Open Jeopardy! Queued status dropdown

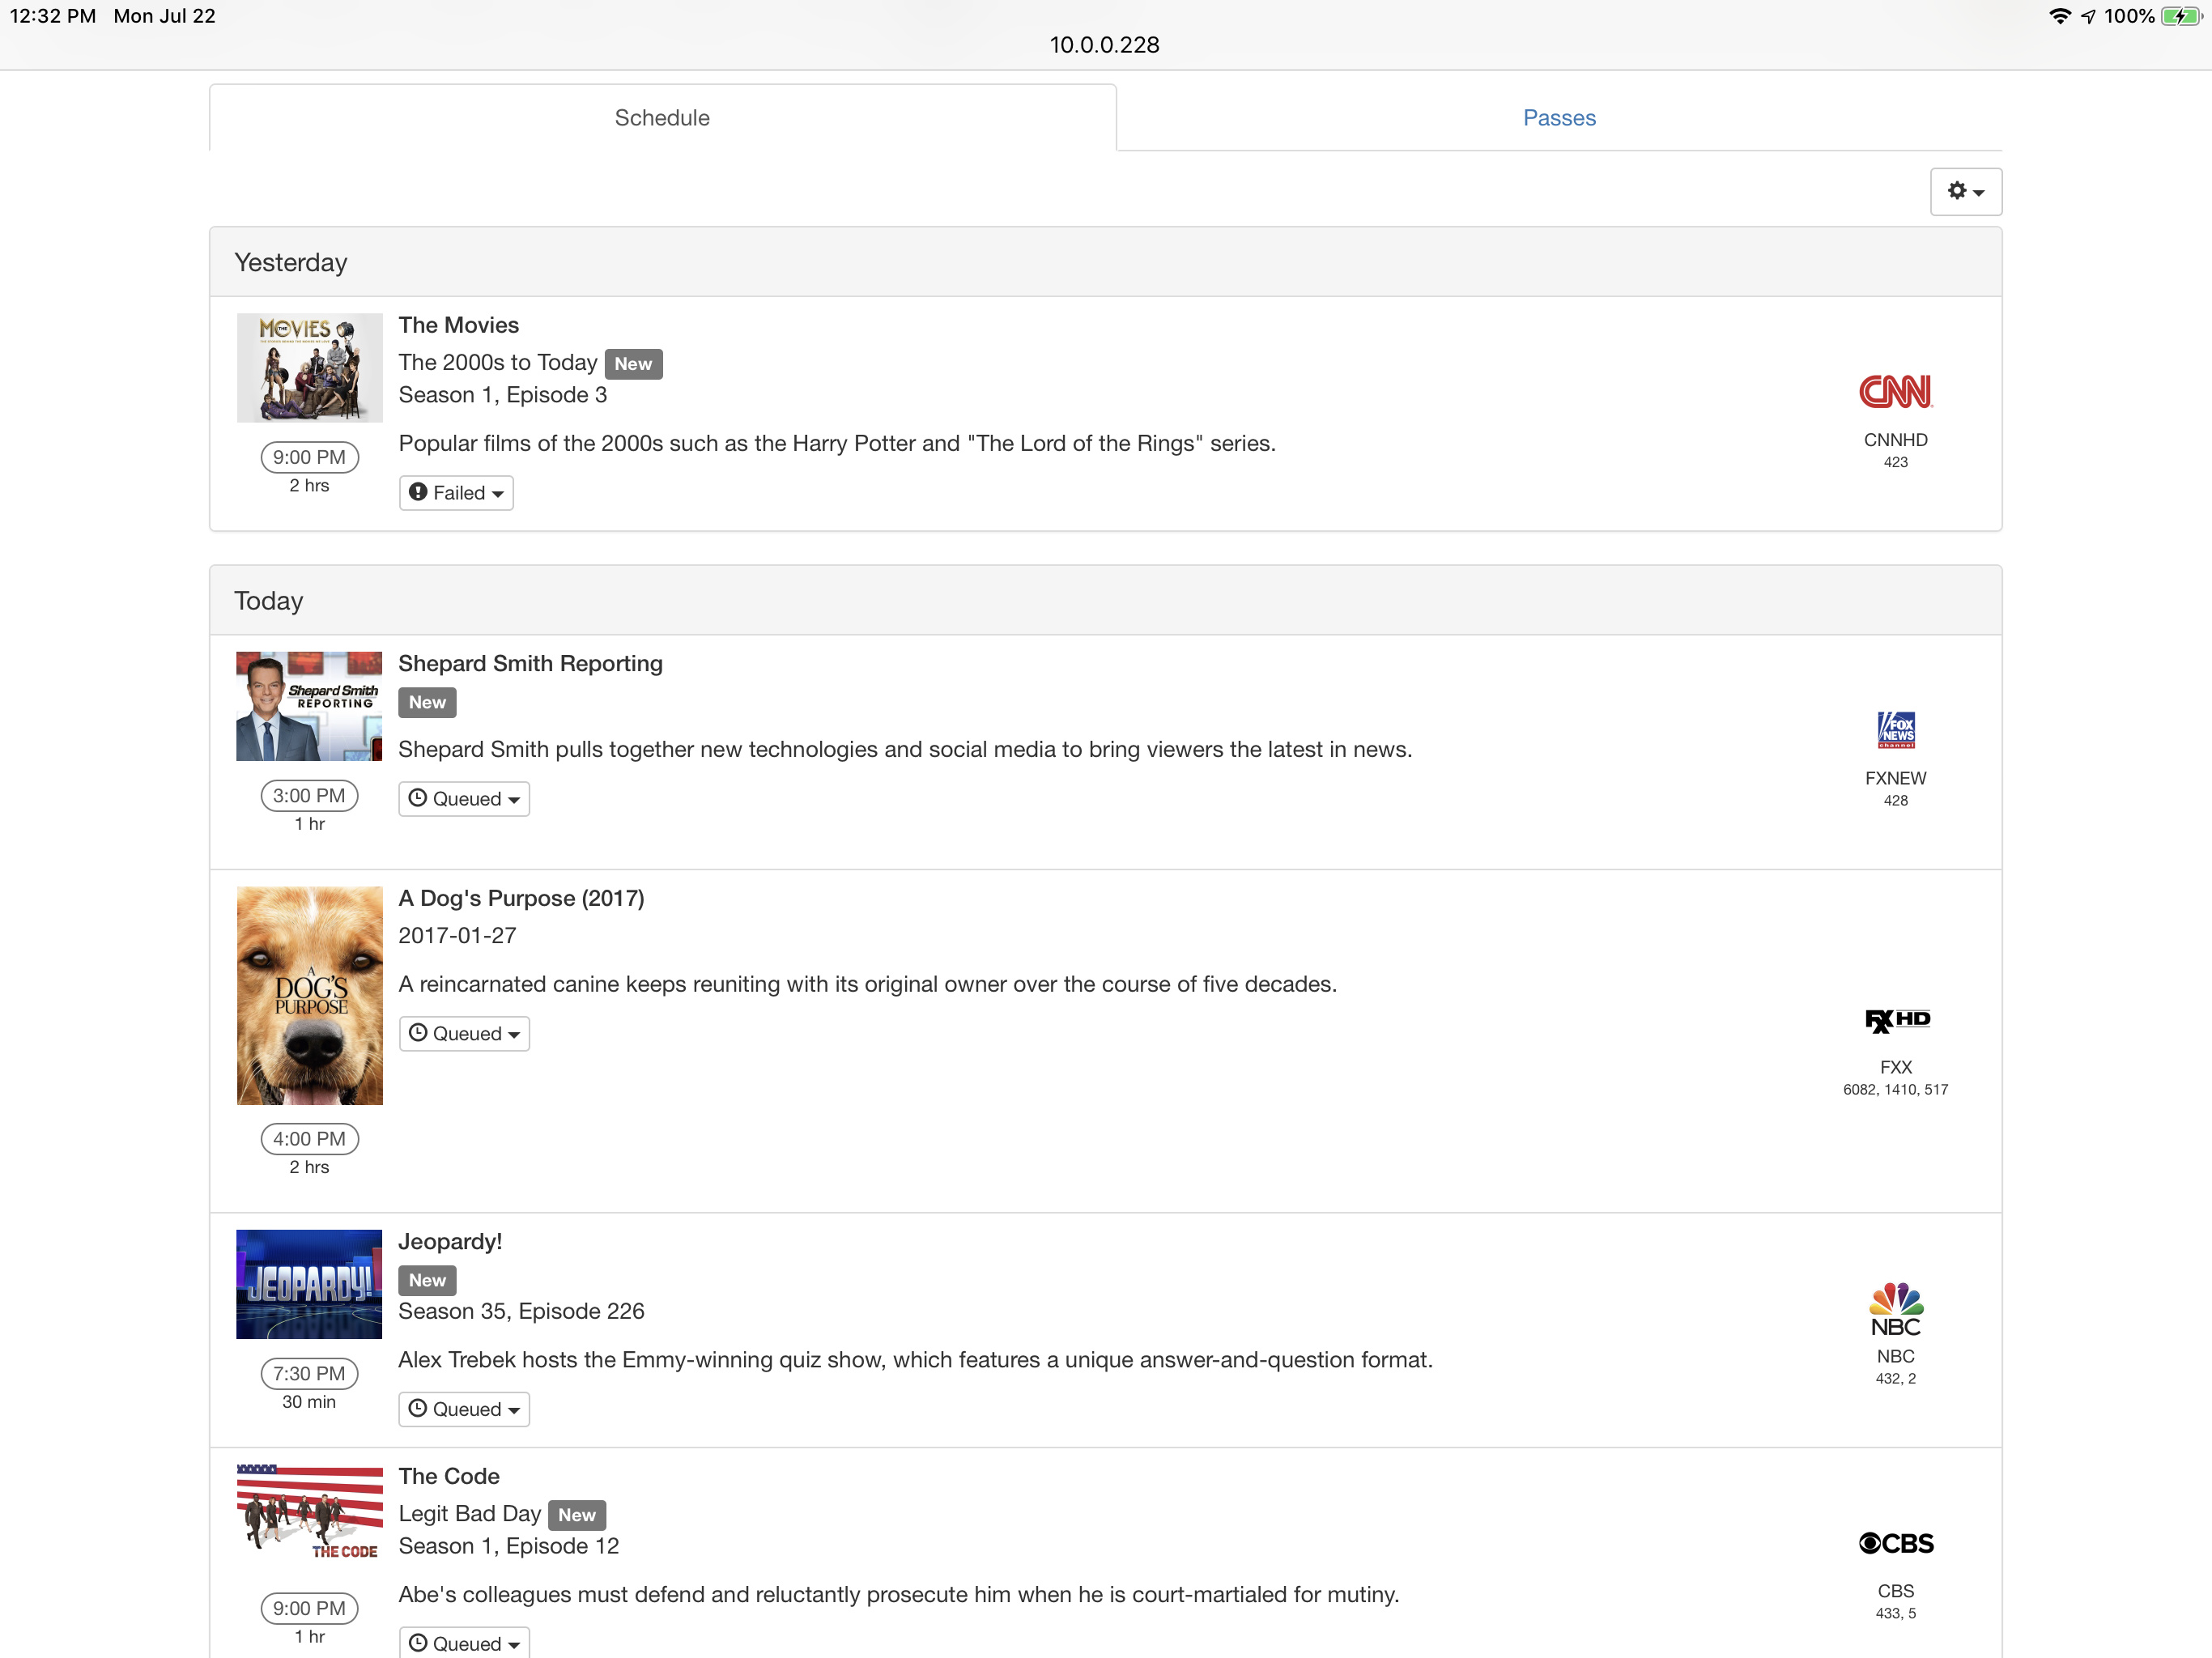[464, 1409]
